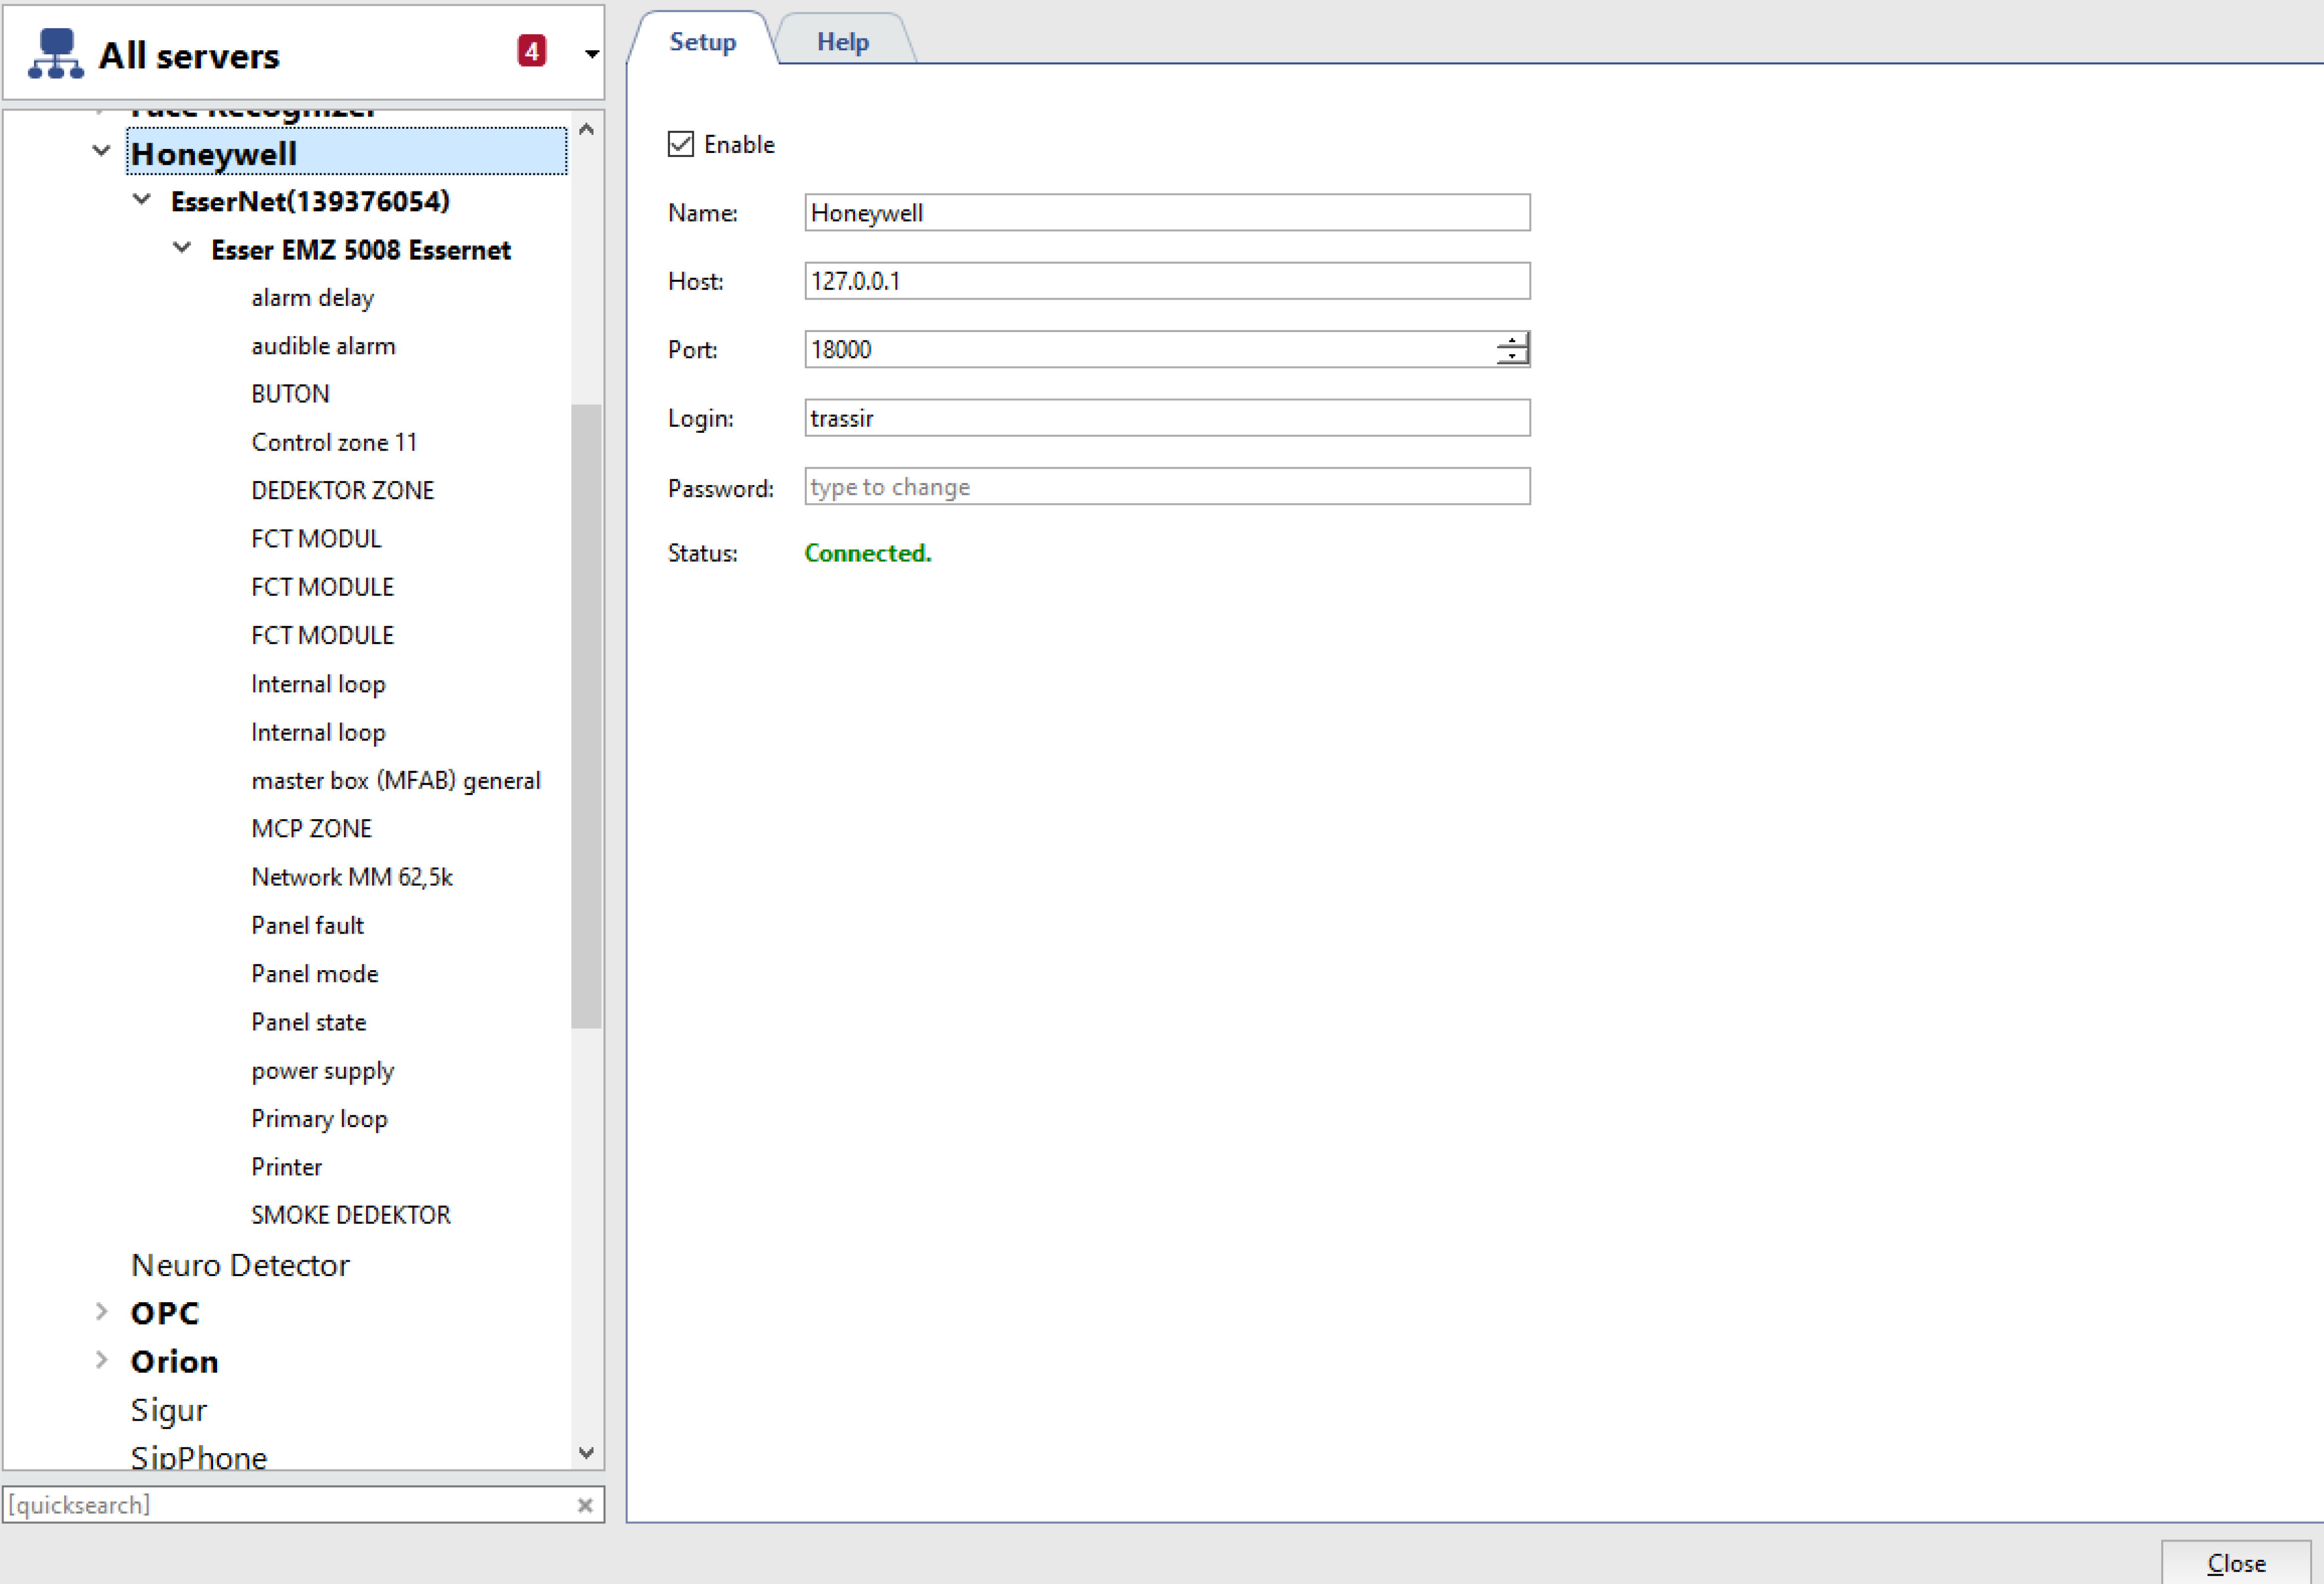The image size is (2324, 1584).
Task: Select the Printer item
Action: [x=287, y=1167]
